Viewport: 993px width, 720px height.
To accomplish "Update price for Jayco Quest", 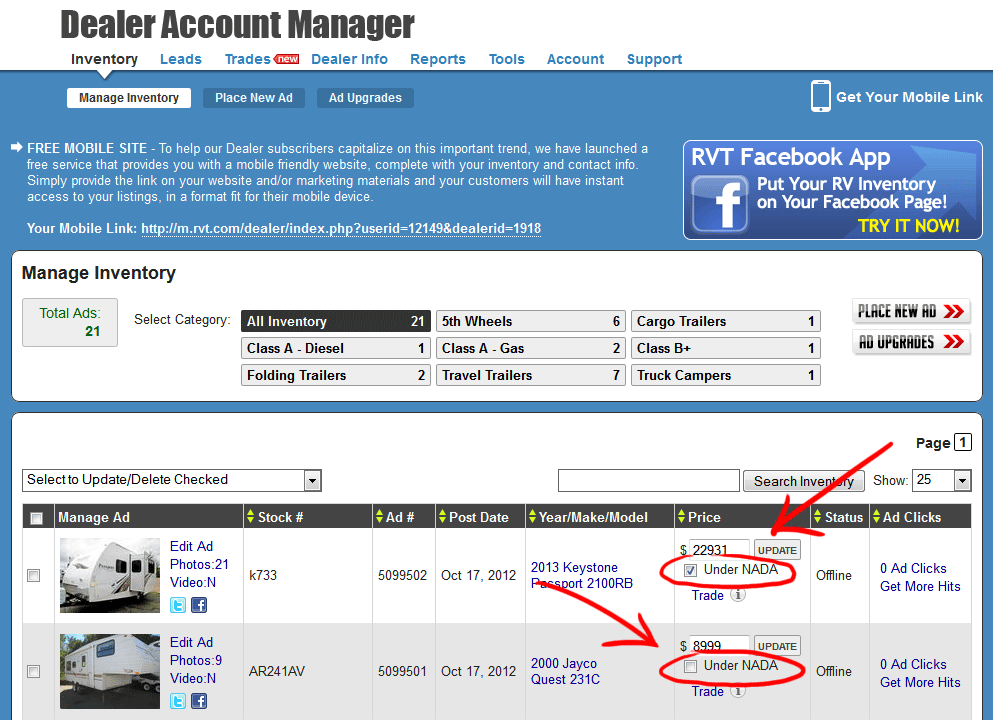I will click(777, 646).
